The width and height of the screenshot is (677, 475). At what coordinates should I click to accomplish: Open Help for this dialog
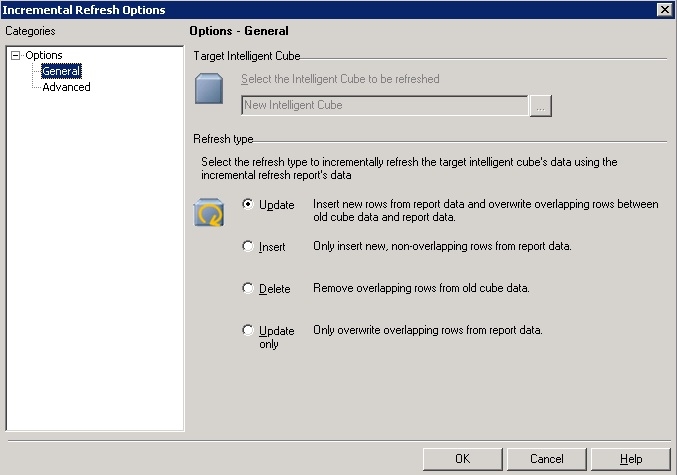630,459
